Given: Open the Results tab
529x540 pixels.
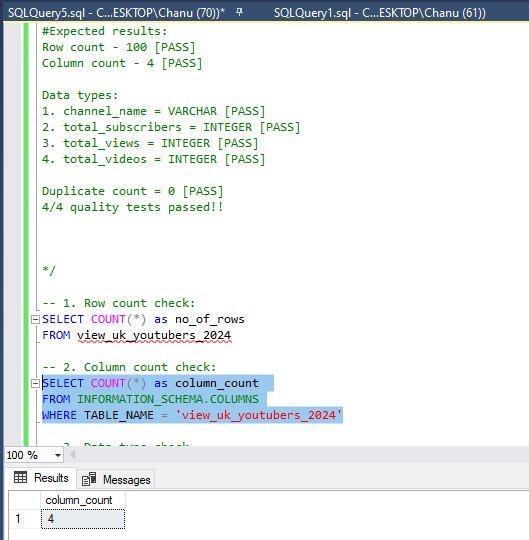Looking at the screenshot, I should coord(41,478).
